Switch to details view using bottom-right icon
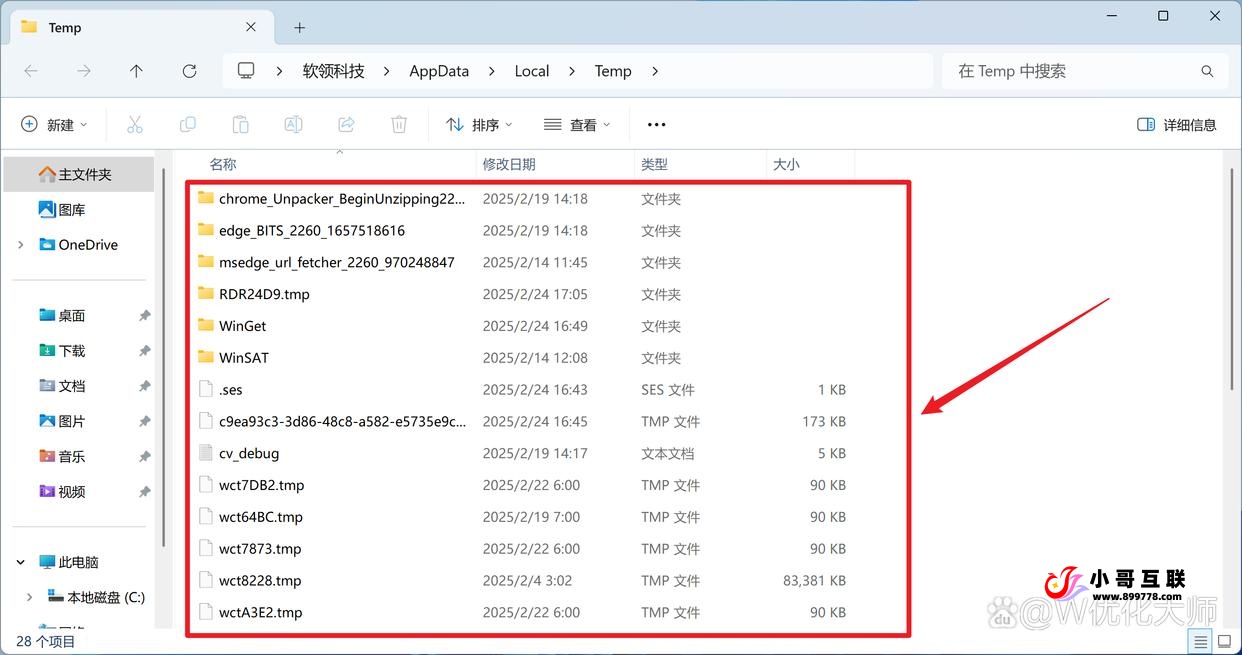 coord(1199,641)
